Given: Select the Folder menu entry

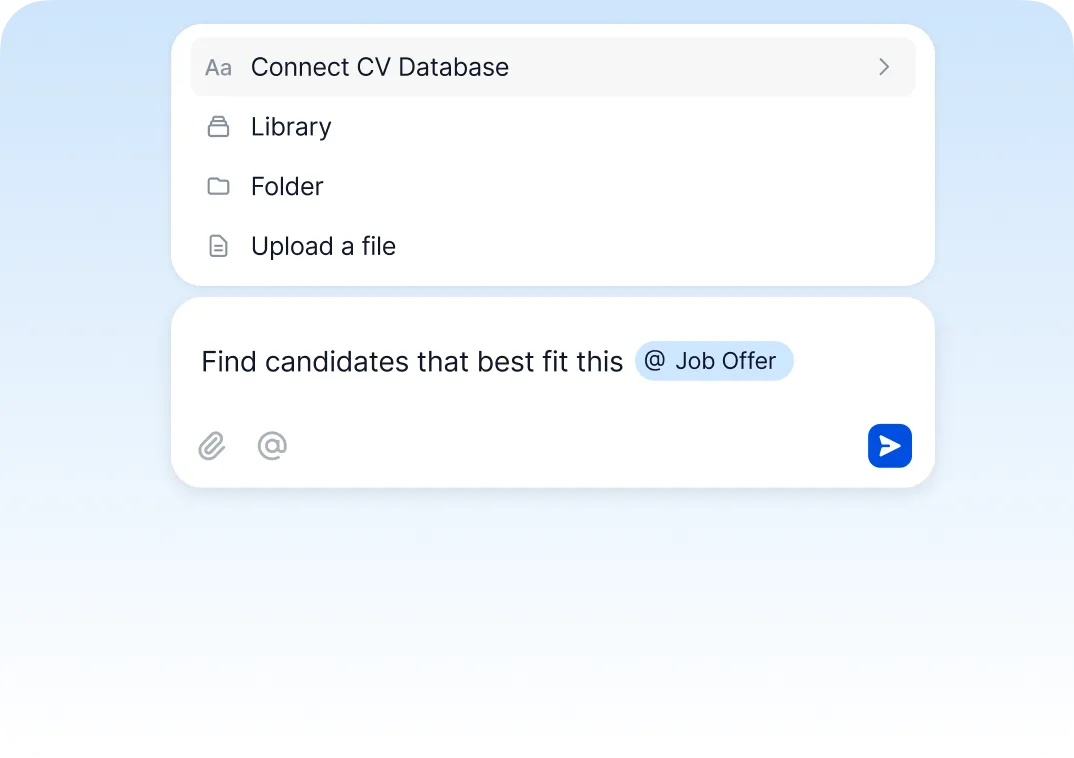Looking at the screenshot, I should tap(287, 187).
